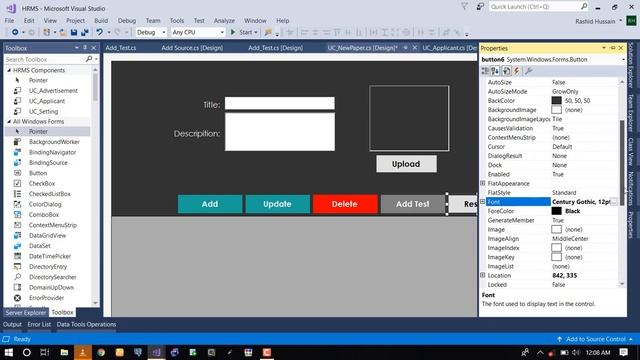Screen dimensions: 640x360
Task: Click the ForeColor black swatch
Action: 556,211
